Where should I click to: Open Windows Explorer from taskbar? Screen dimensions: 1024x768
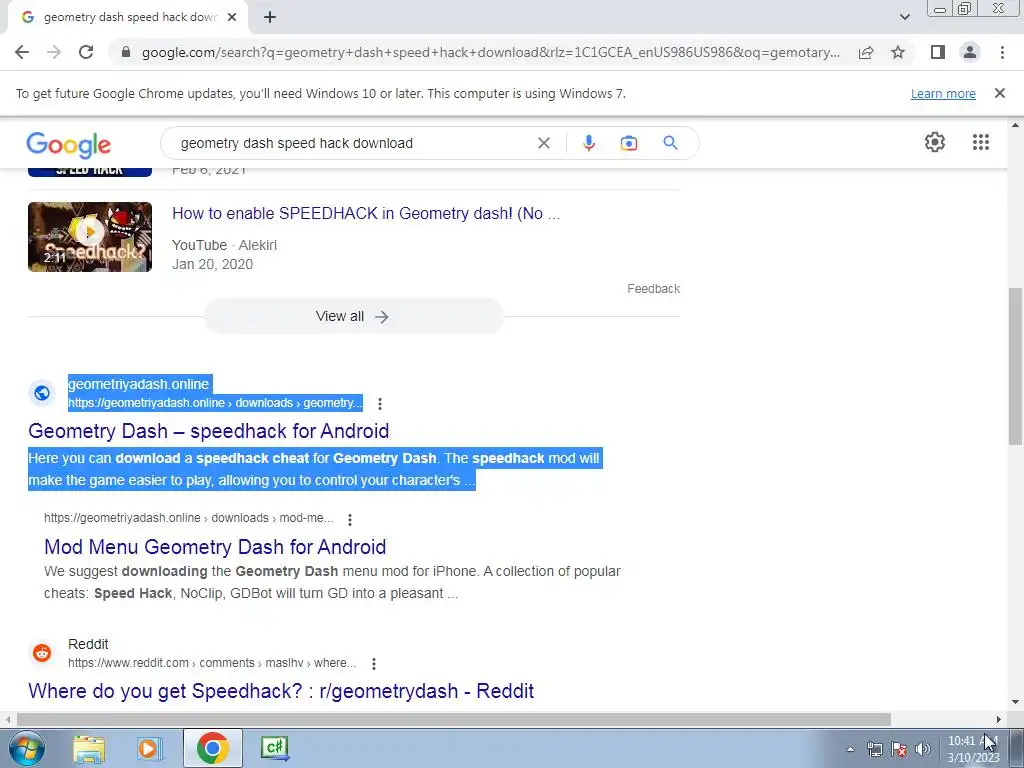(89, 749)
